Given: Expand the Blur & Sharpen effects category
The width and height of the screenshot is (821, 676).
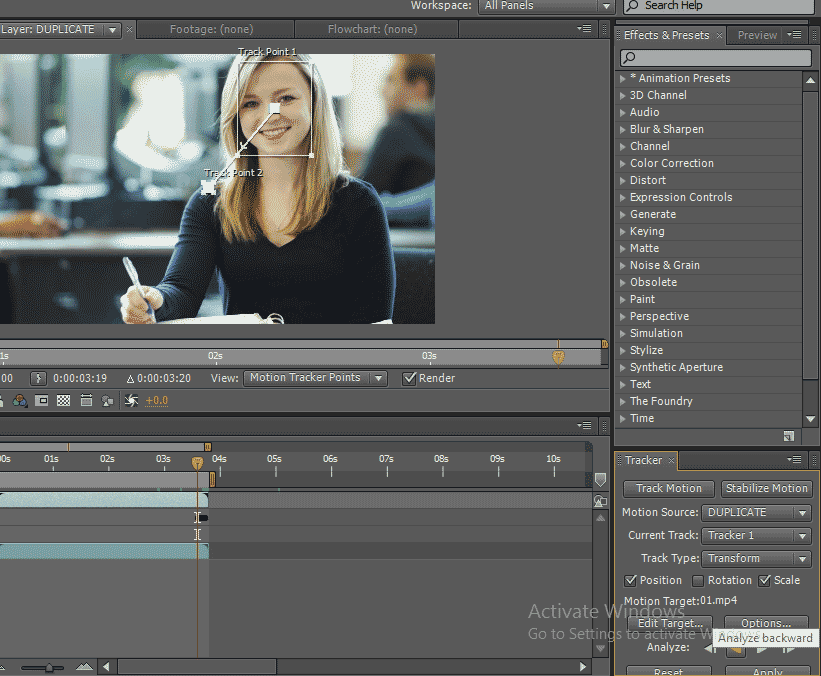Looking at the screenshot, I should (x=623, y=130).
